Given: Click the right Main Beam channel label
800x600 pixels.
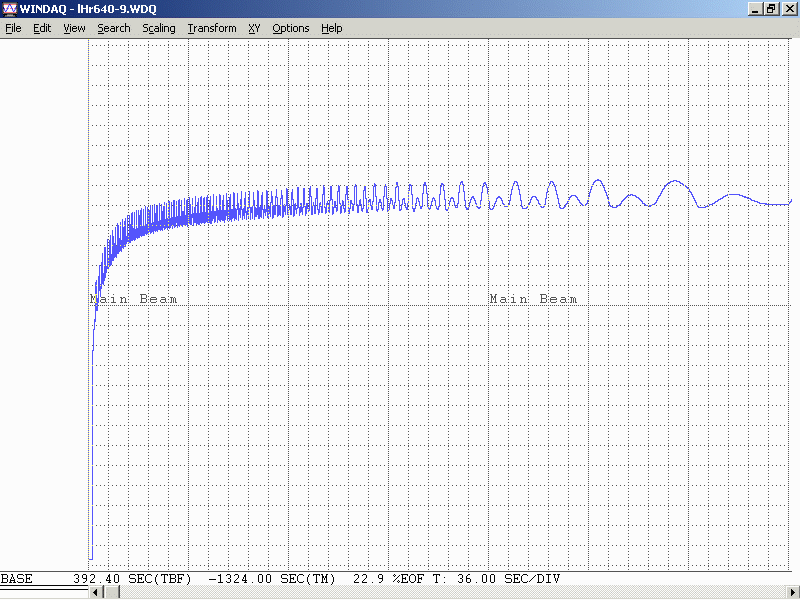Looking at the screenshot, I should 533,299.
